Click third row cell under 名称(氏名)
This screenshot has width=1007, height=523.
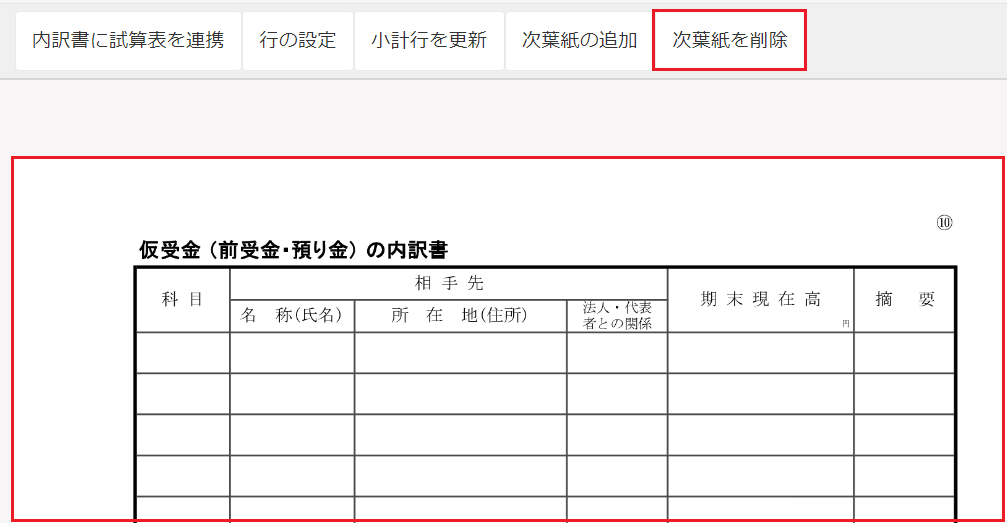(x=292, y=435)
